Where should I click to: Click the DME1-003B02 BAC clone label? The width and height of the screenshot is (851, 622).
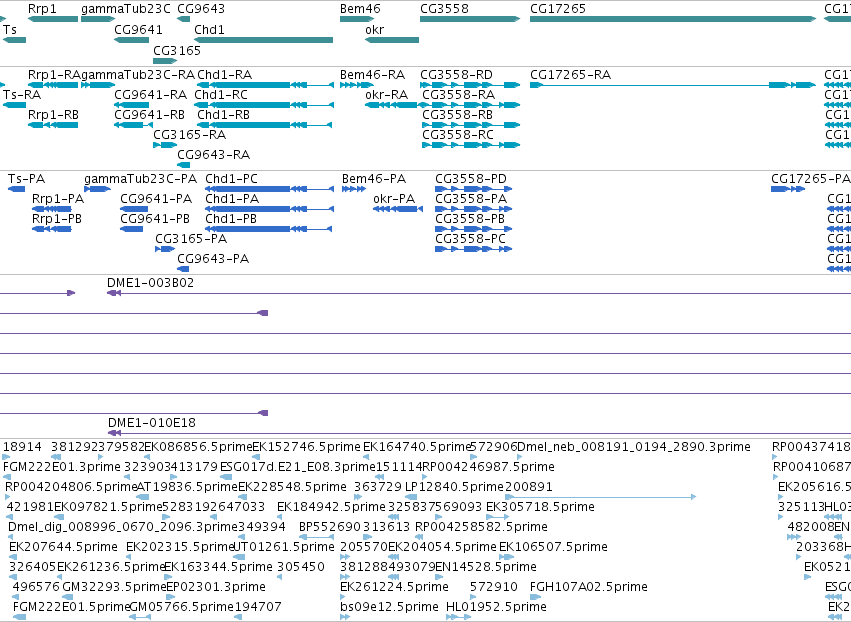coord(150,283)
